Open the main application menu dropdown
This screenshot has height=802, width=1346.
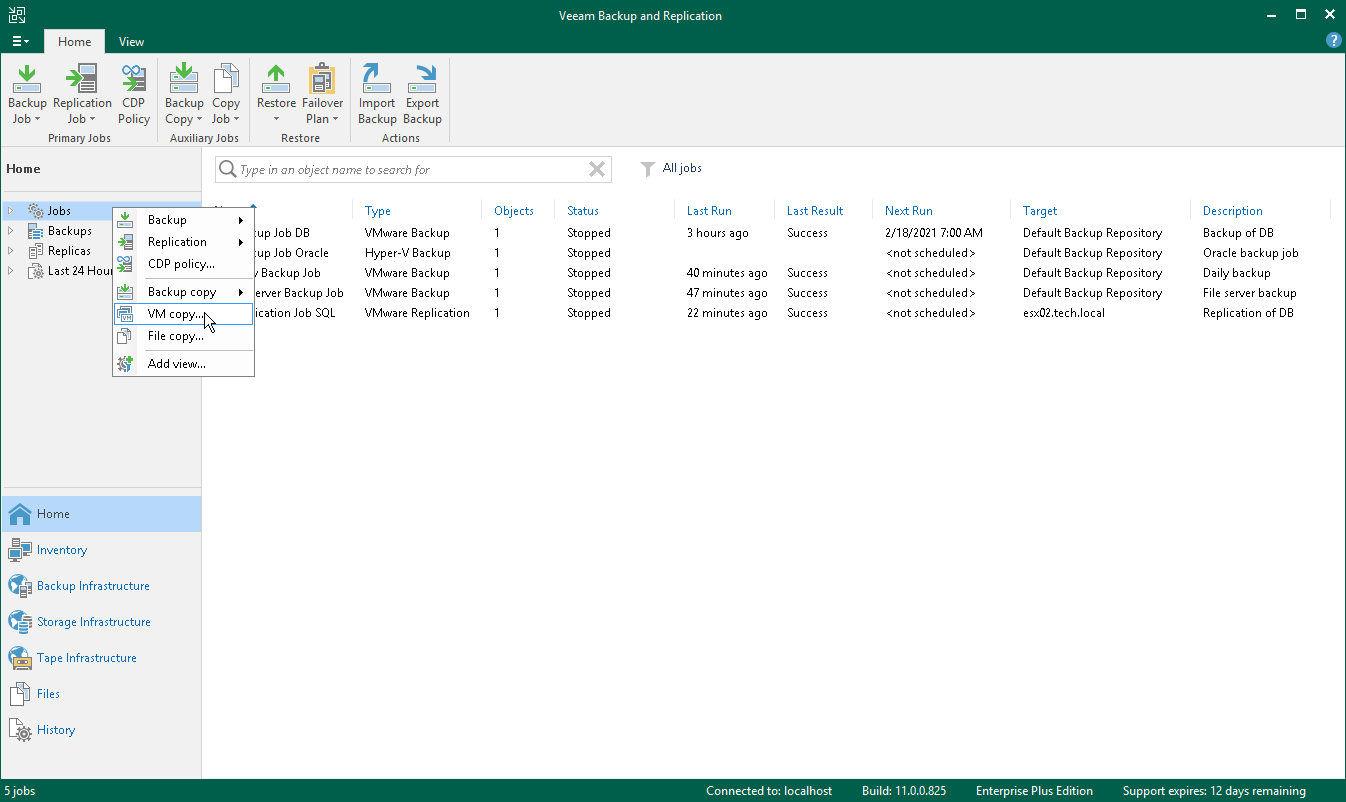pyautogui.click(x=20, y=42)
